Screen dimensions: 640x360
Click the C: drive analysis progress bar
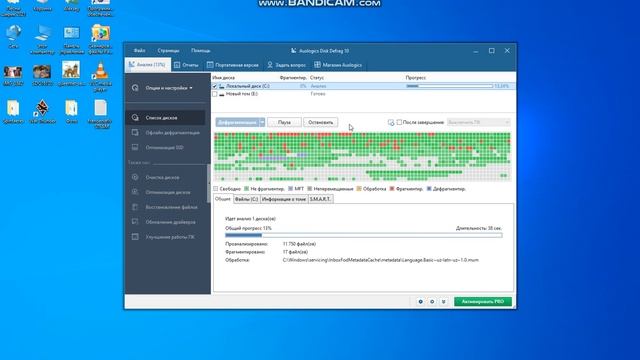pyautogui.click(x=449, y=86)
